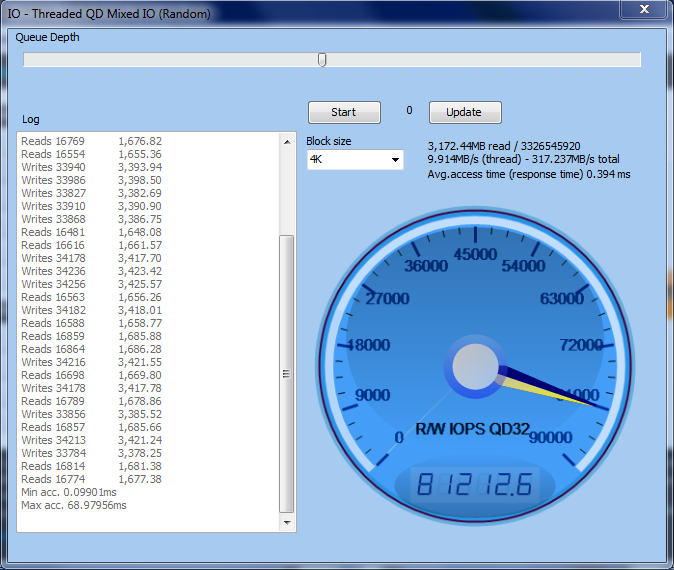Select the 'Reads 16769' log entry
Viewport: 674px width, 570px height.
pyautogui.click(x=90, y=141)
